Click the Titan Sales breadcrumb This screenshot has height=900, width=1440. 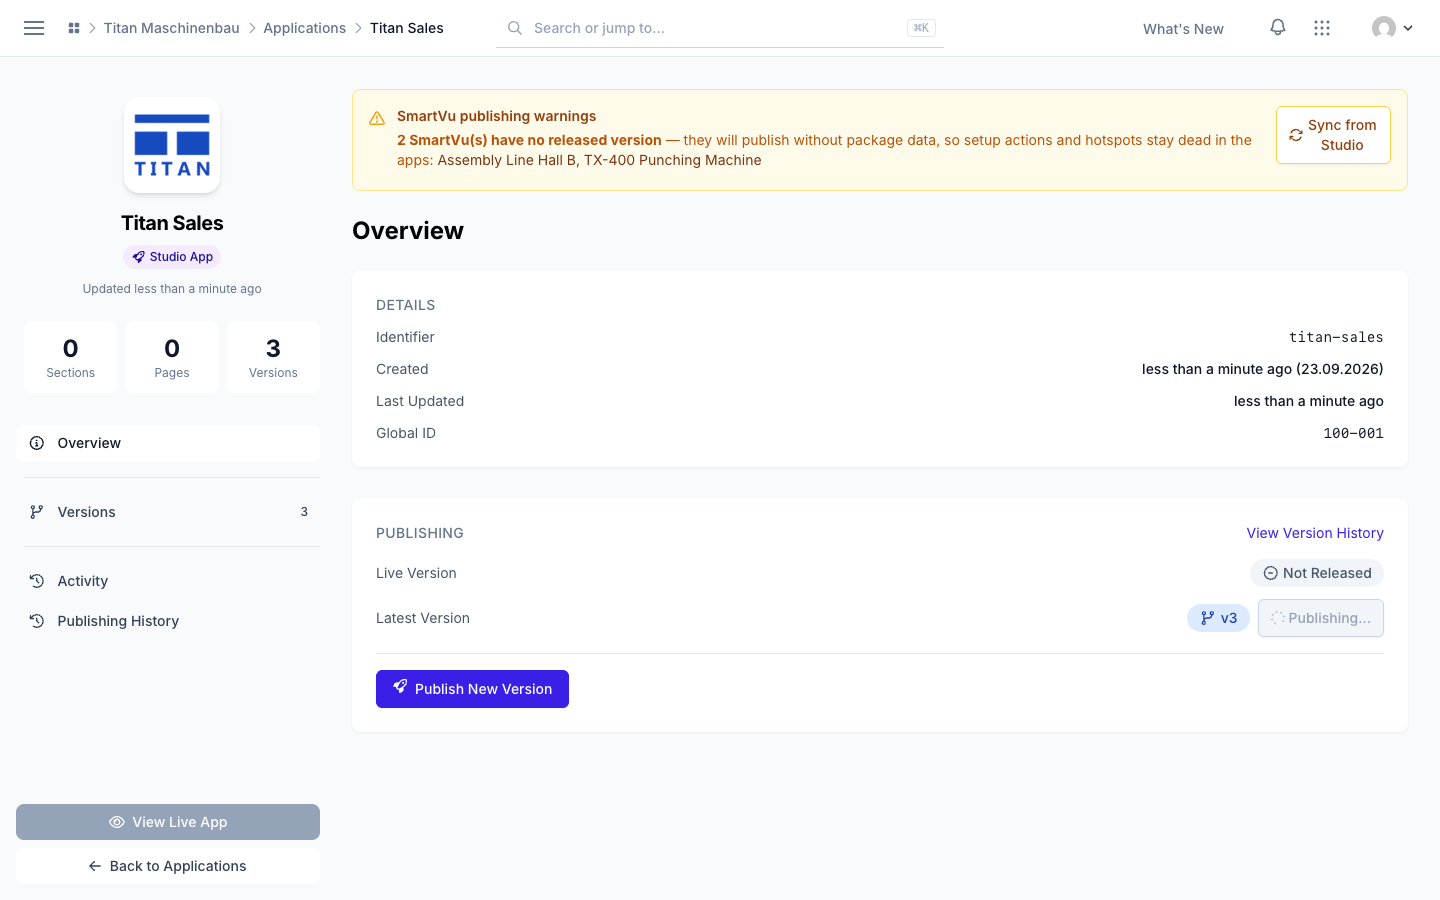pyautogui.click(x=407, y=28)
